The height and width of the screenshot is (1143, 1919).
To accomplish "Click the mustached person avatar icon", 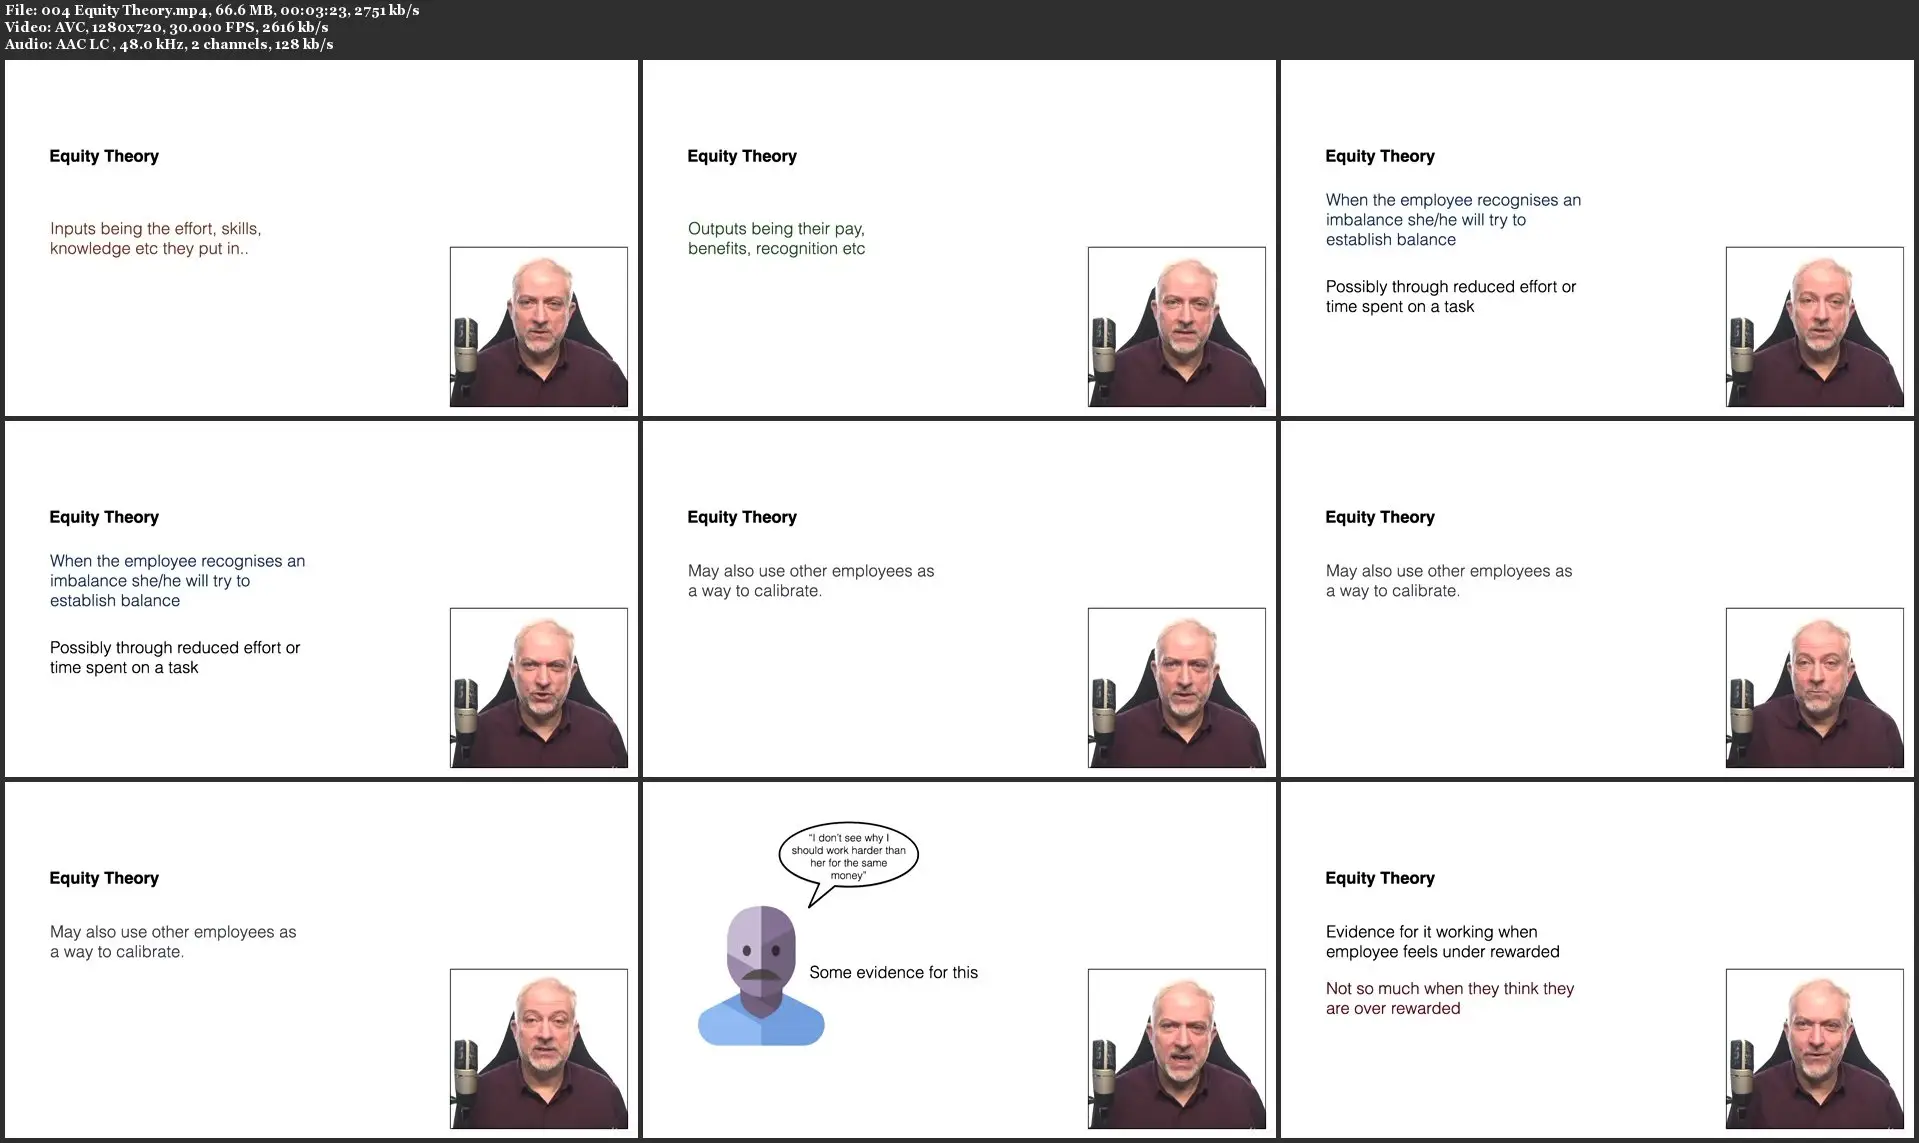I will tap(761, 976).
